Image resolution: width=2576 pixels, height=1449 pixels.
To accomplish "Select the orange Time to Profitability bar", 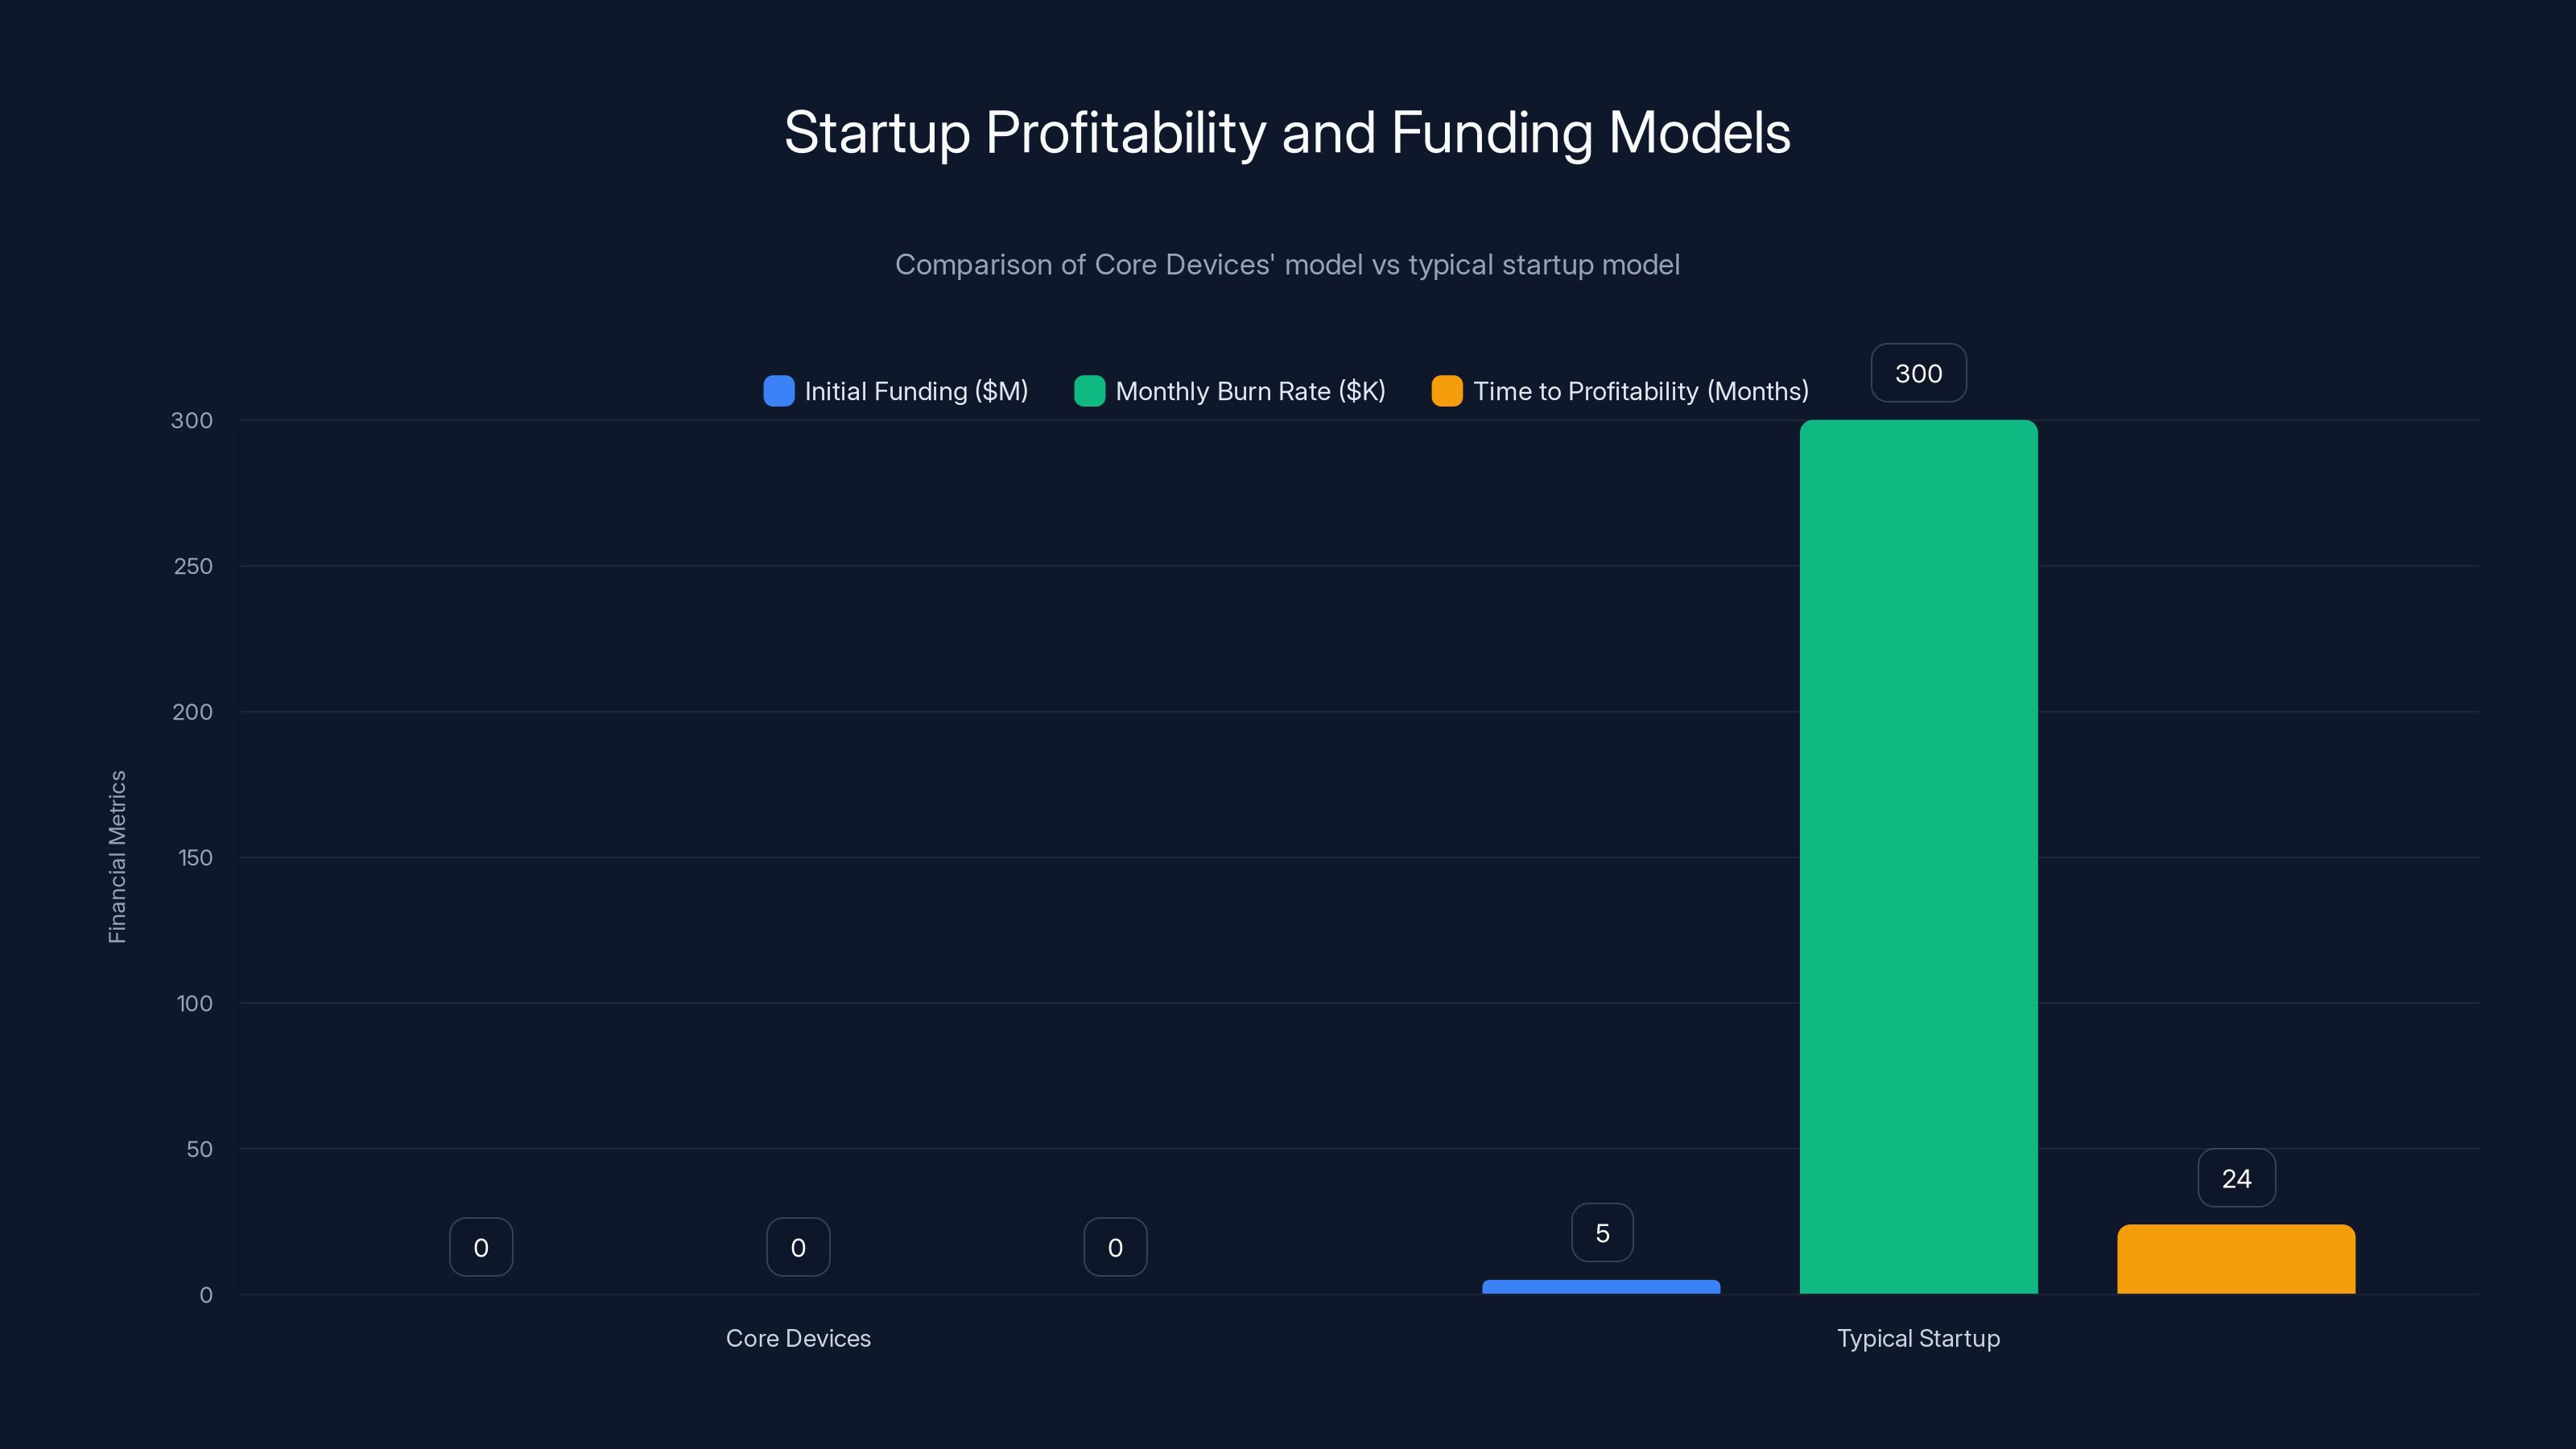I will click(x=2236, y=1260).
